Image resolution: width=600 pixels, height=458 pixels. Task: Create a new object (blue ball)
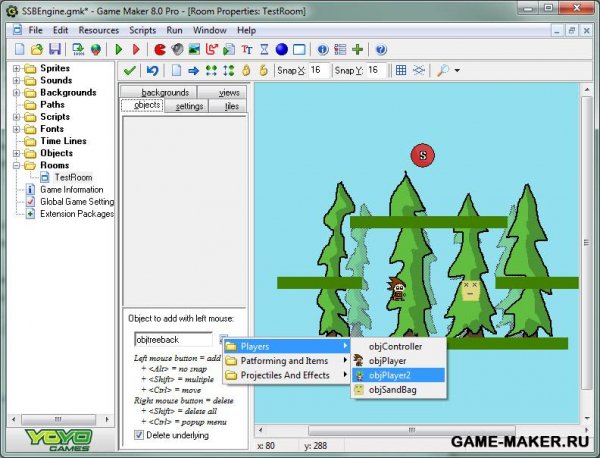282,49
